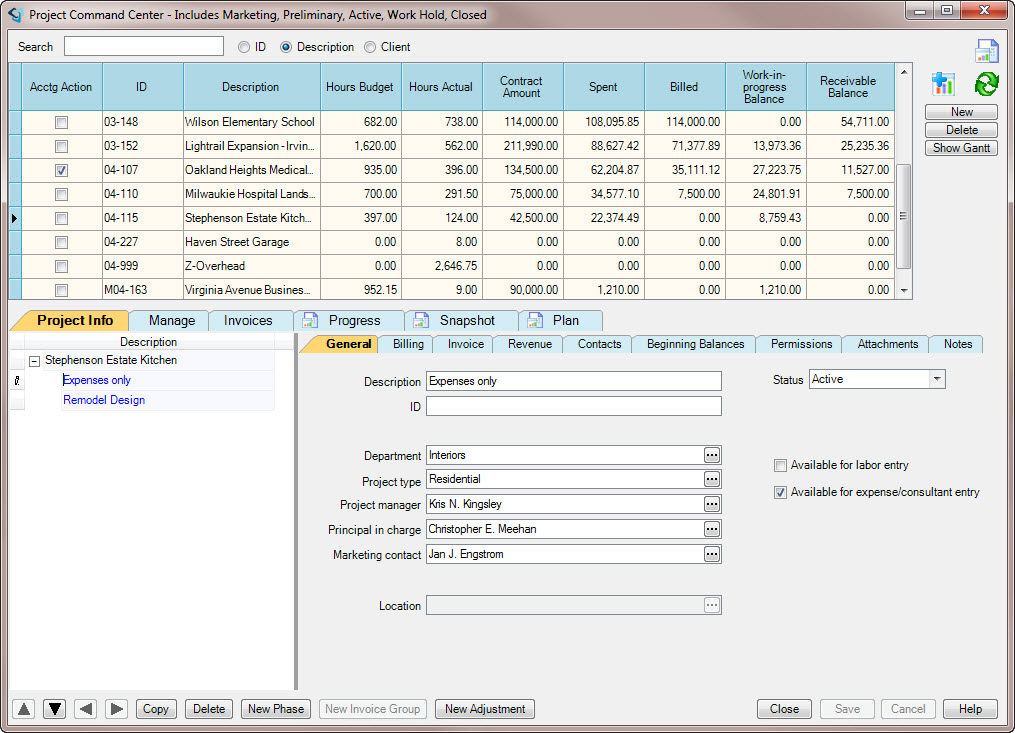Click the move up arrow button
Screen dimensions: 1015x733
pos(25,709)
